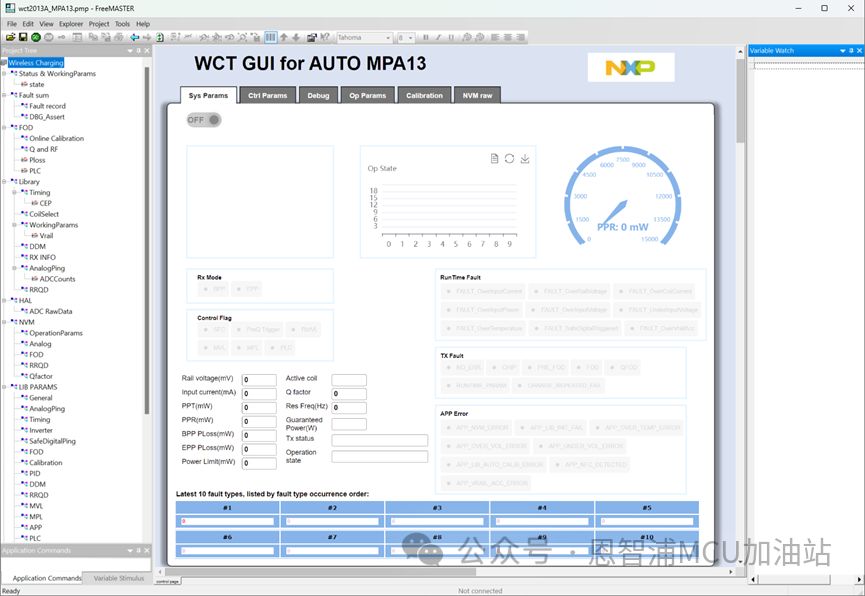This screenshot has width=865, height=596.
Task: Click the Project Tree vertical scrollbar
Action: tap(147, 240)
